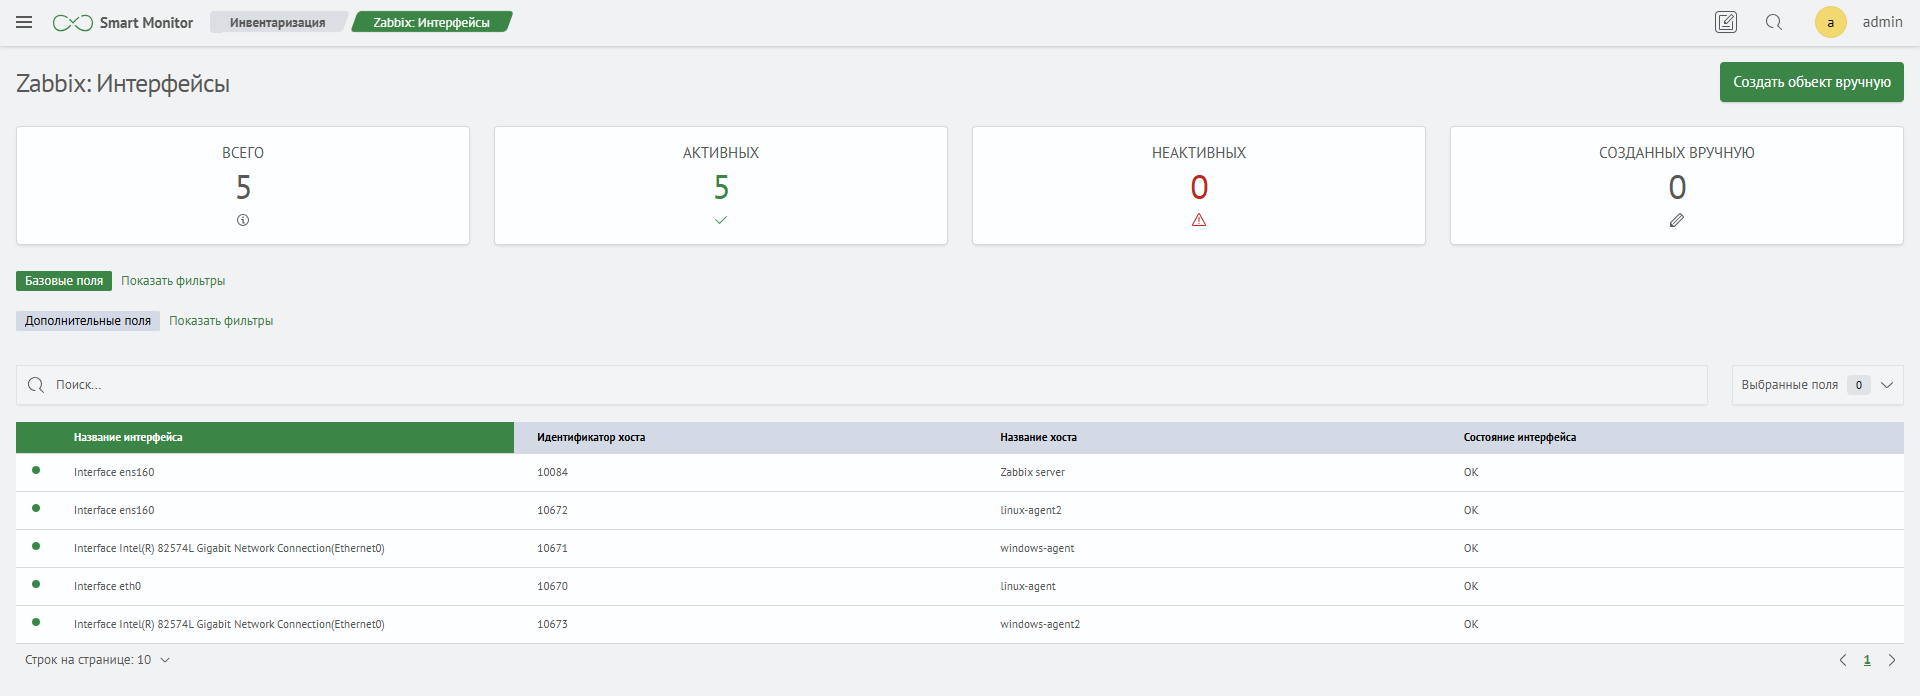This screenshot has height=696, width=1920.
Task: Click the Smart Monitor infinity logo
Action: click(73, 23)
